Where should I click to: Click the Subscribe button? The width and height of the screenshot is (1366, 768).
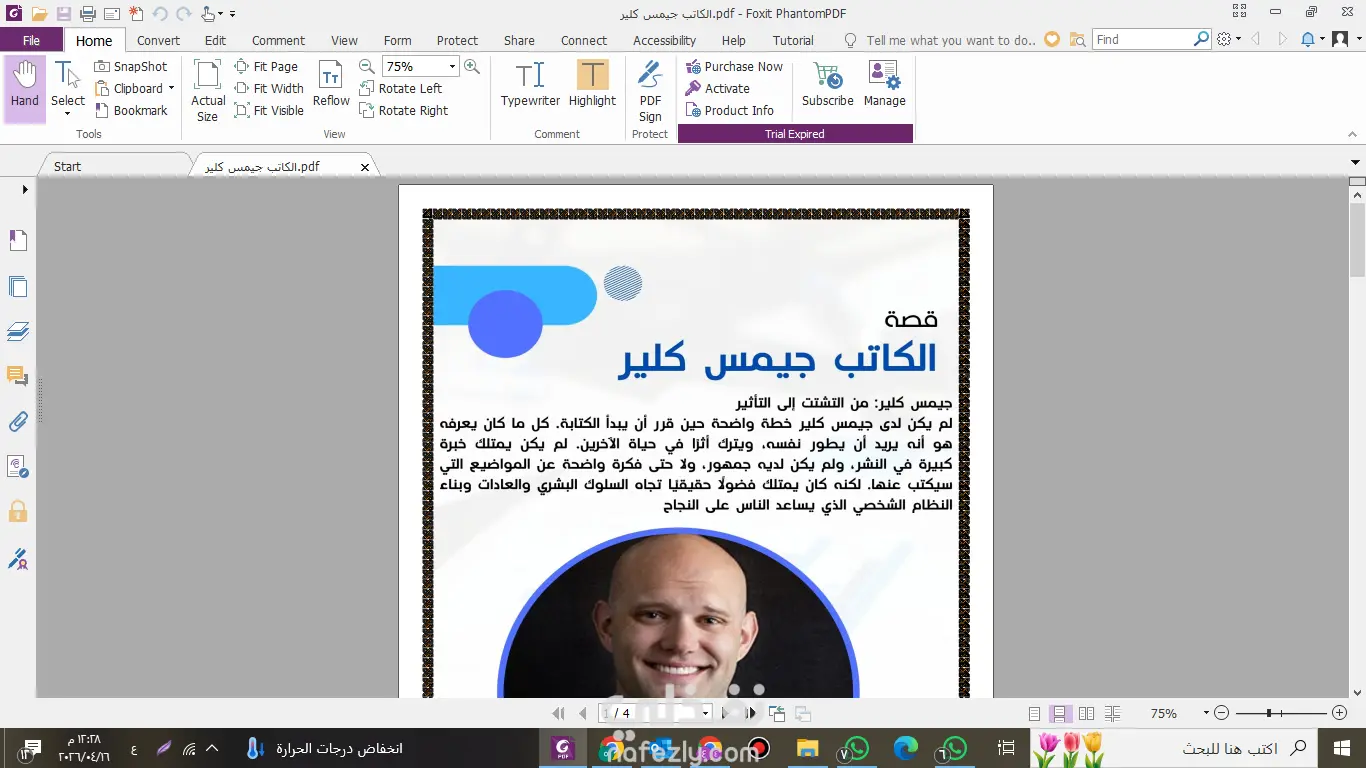828,84
